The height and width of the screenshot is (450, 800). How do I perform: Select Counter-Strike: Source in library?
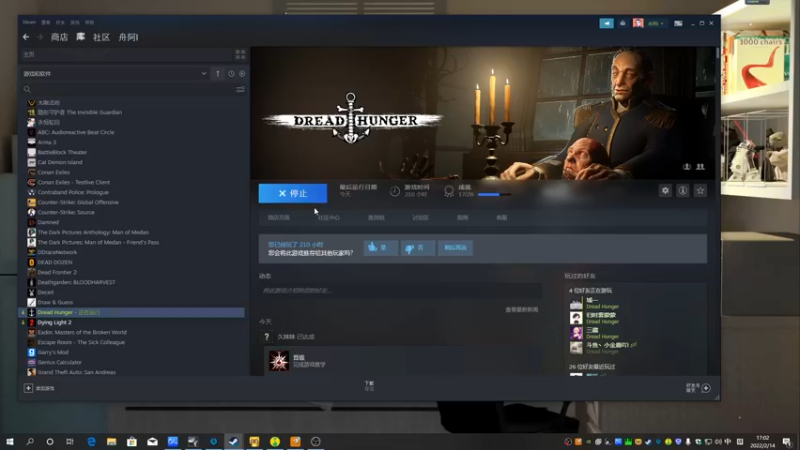tap(66, 212)
